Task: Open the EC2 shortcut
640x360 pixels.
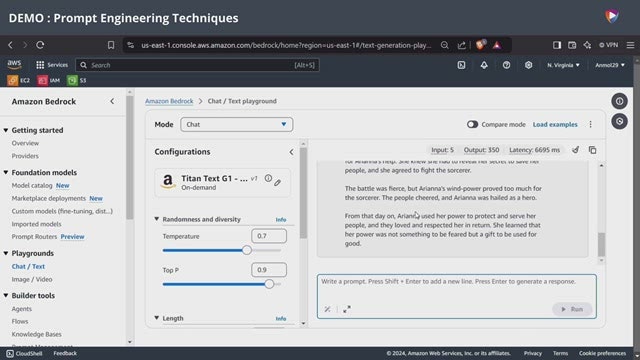Action: 19,80
